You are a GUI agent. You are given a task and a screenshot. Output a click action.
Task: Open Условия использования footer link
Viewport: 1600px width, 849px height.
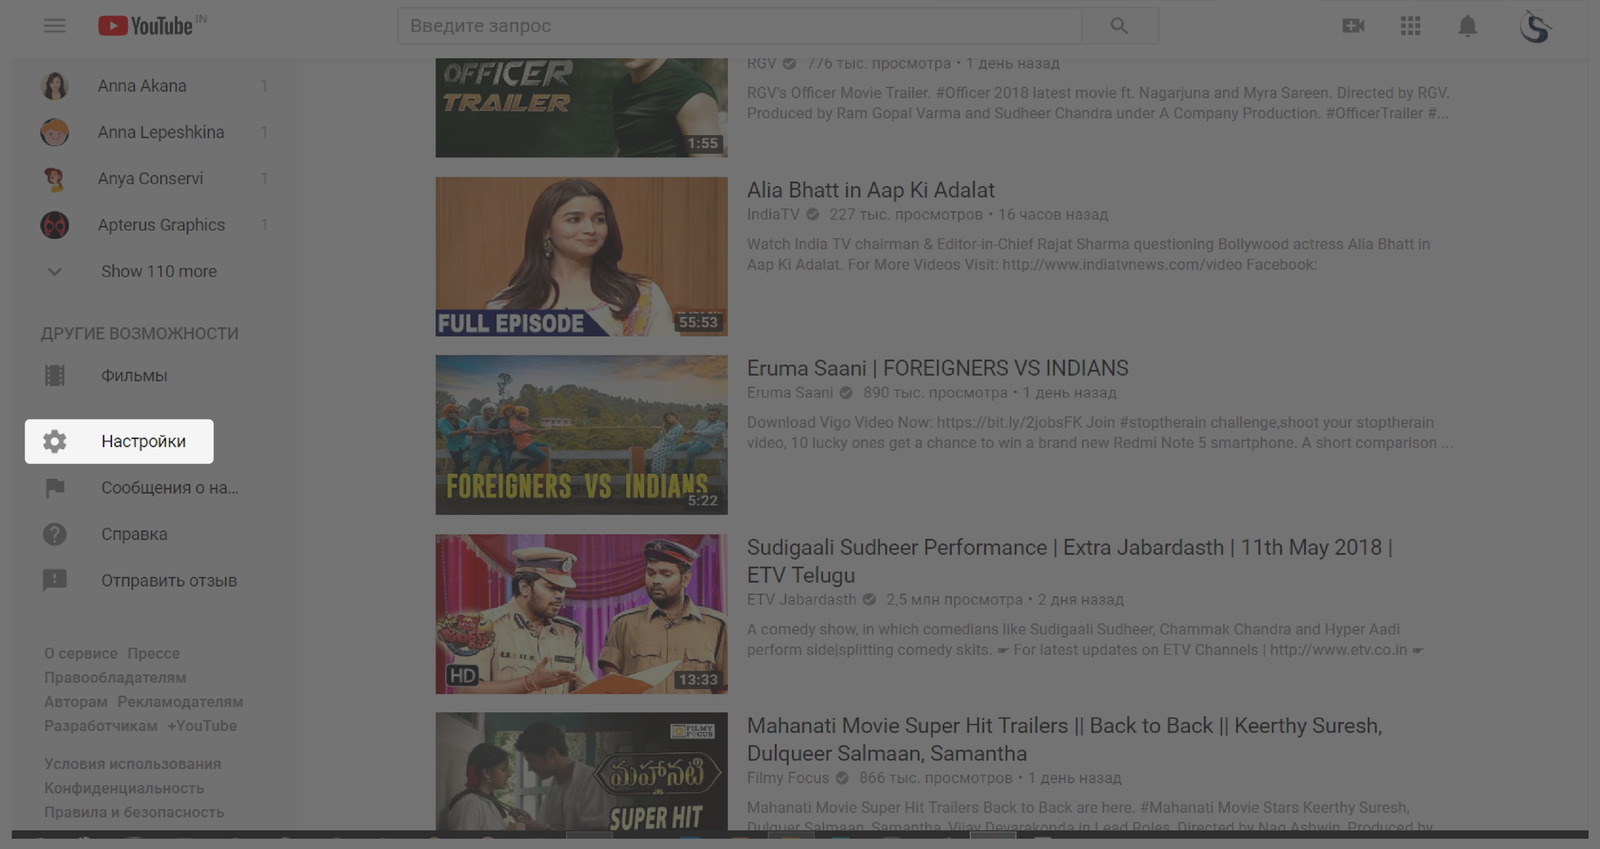tap(133, 764)
